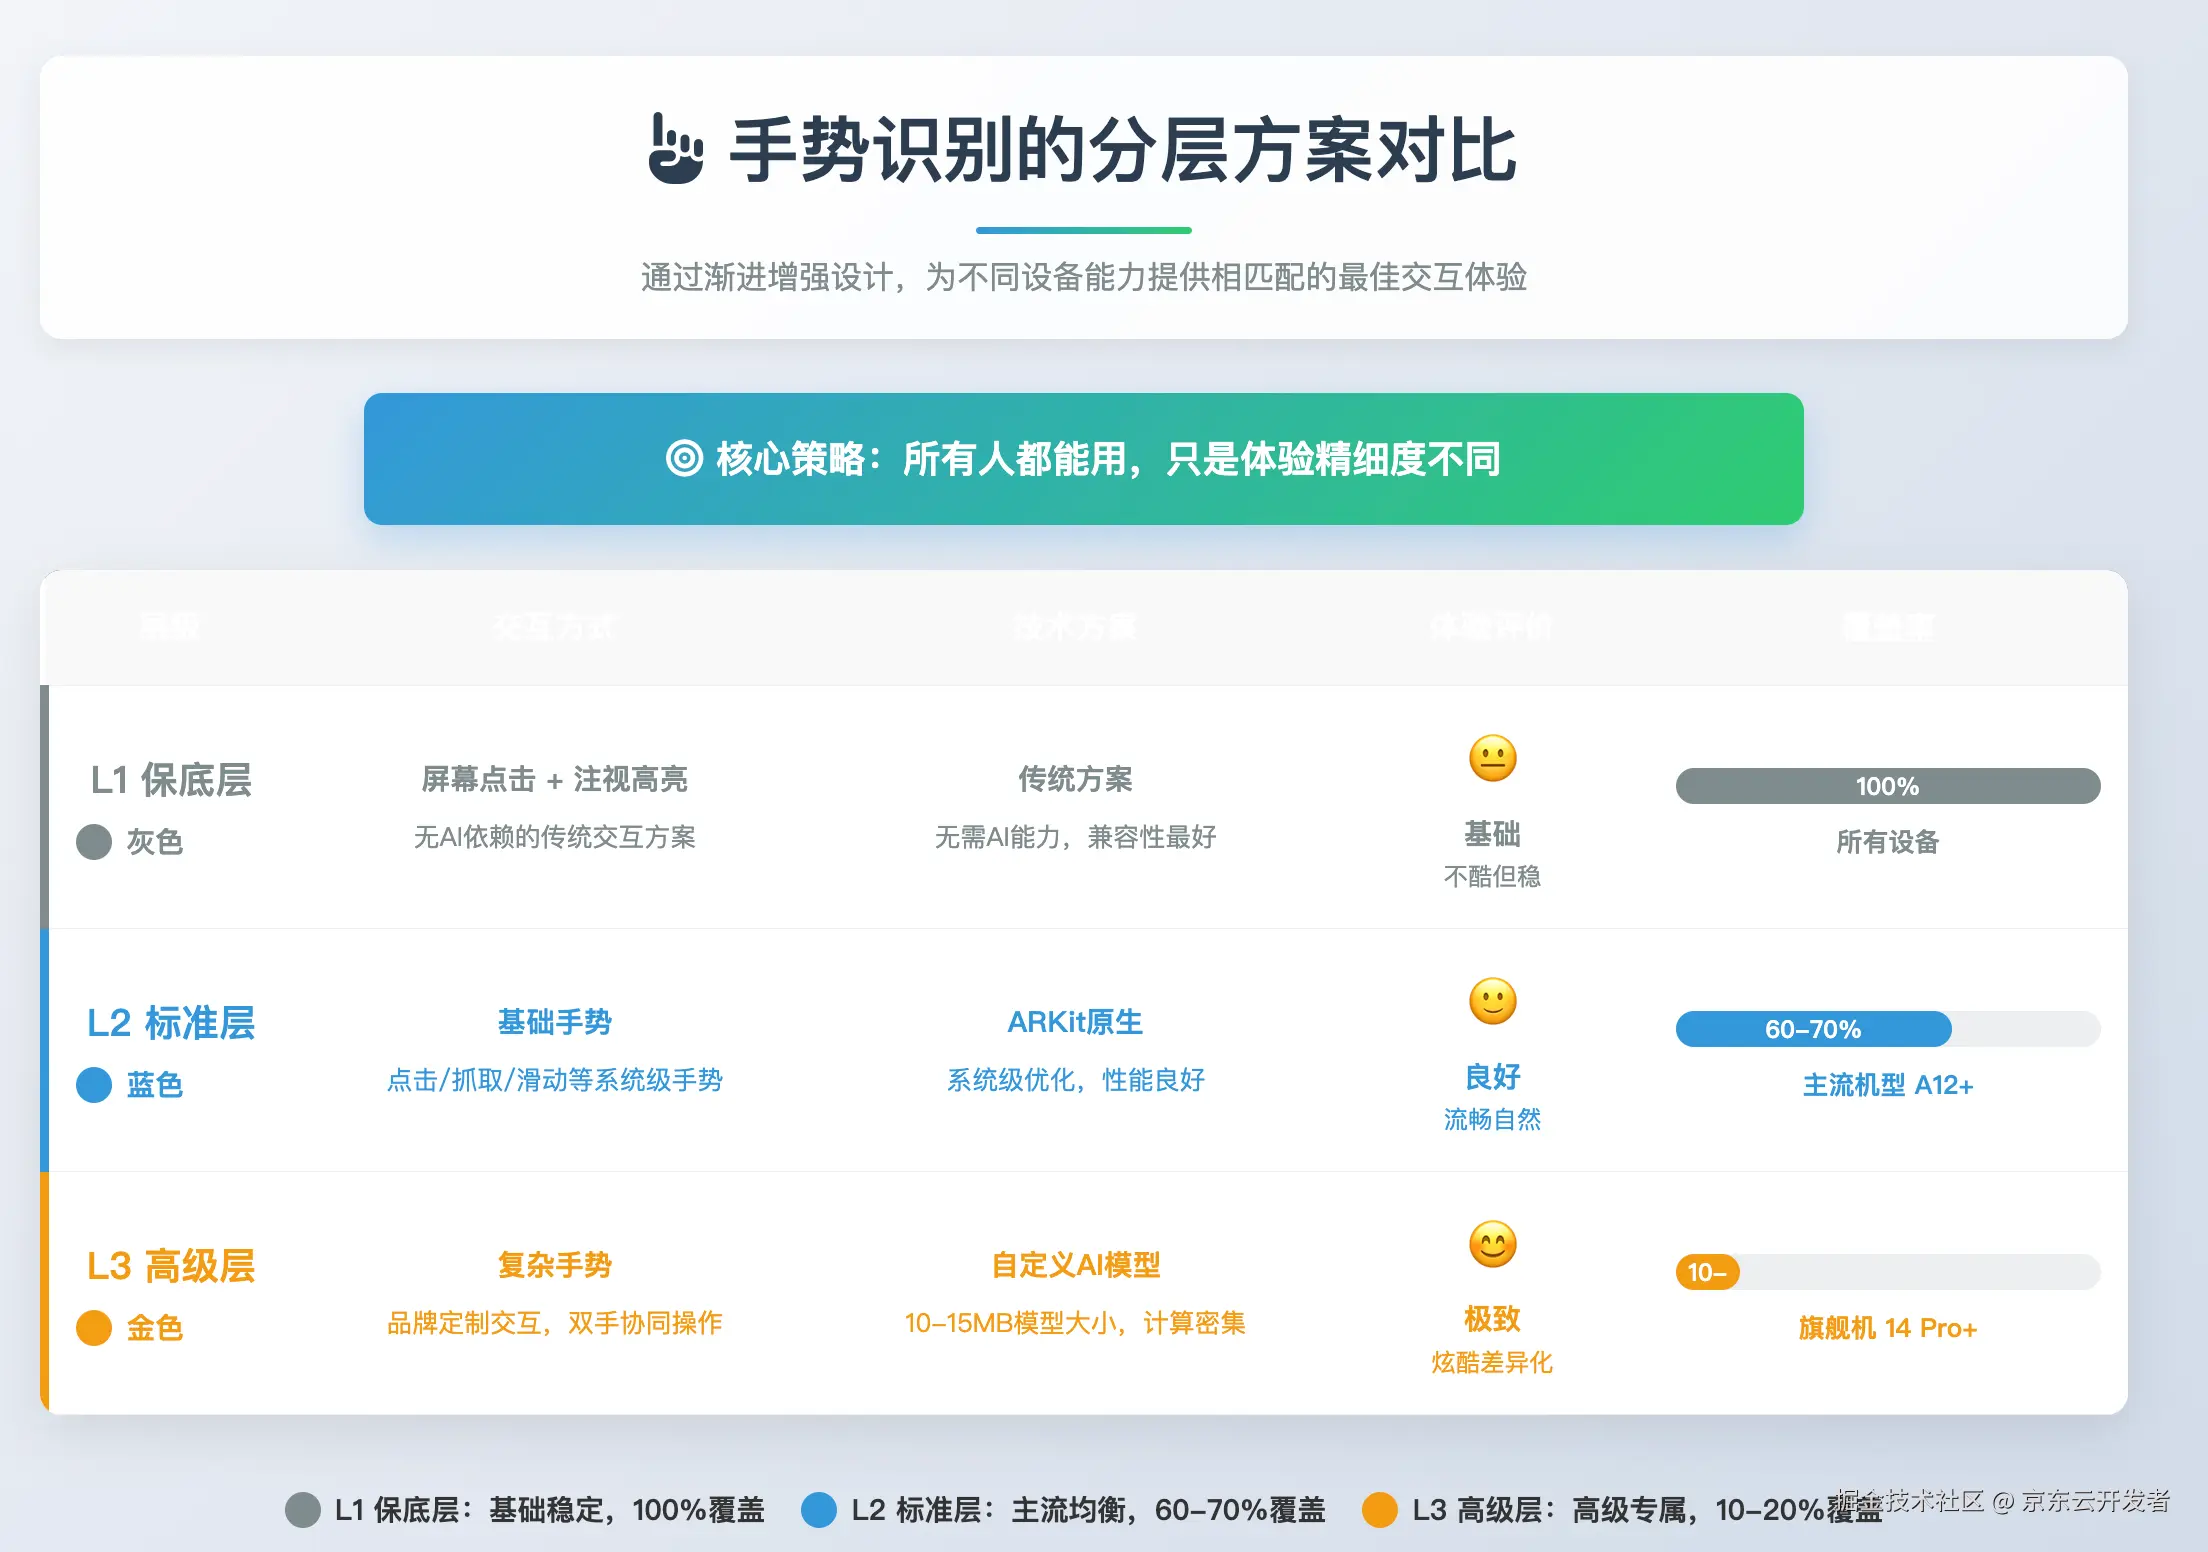Screen dimensions: 2208x1552
Task: Click the neutral face emoji in L1 row
Action: click(1491, 760)
